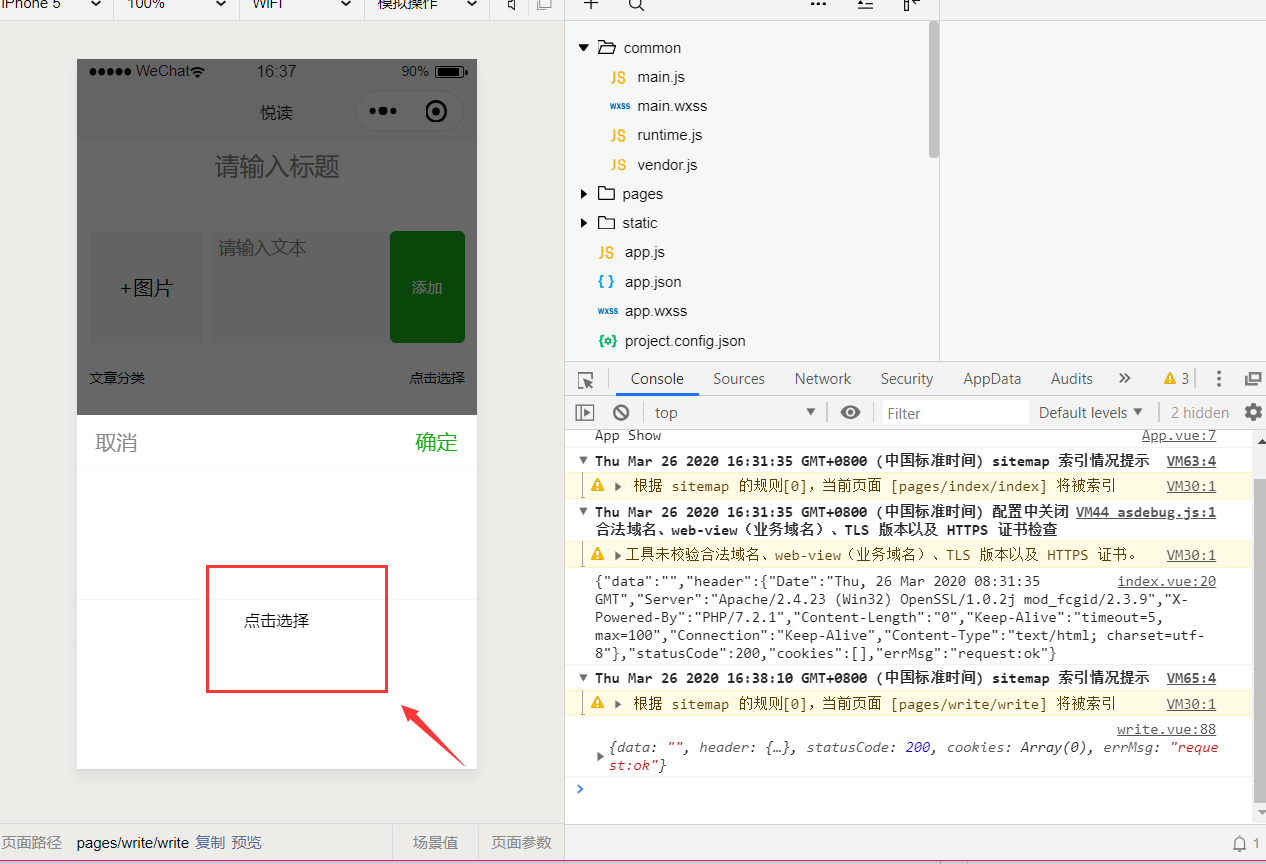Viewport: 1266px width, 864px height.
Task: Open runtime.js in file tree
Action: pyautogui.click(x=669, y=135)
